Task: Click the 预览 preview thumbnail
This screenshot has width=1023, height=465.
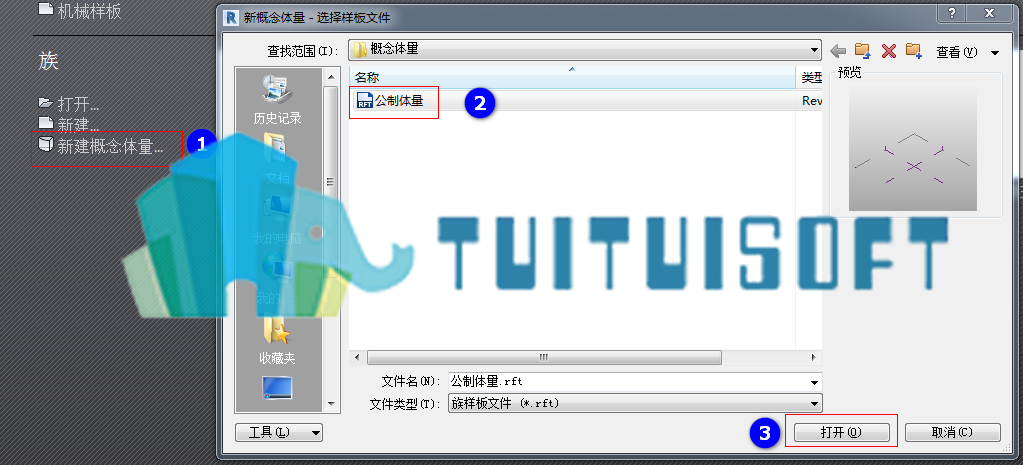Action: click(x=913, y=149)
